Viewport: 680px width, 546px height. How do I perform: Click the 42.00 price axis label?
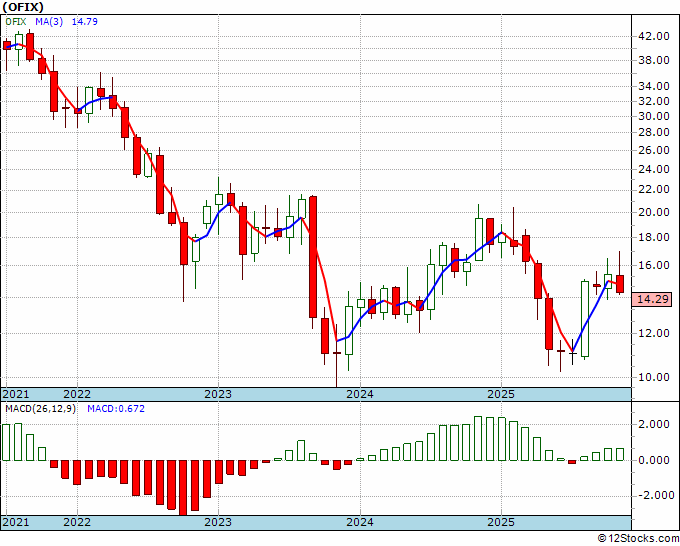tap(654, 36)
